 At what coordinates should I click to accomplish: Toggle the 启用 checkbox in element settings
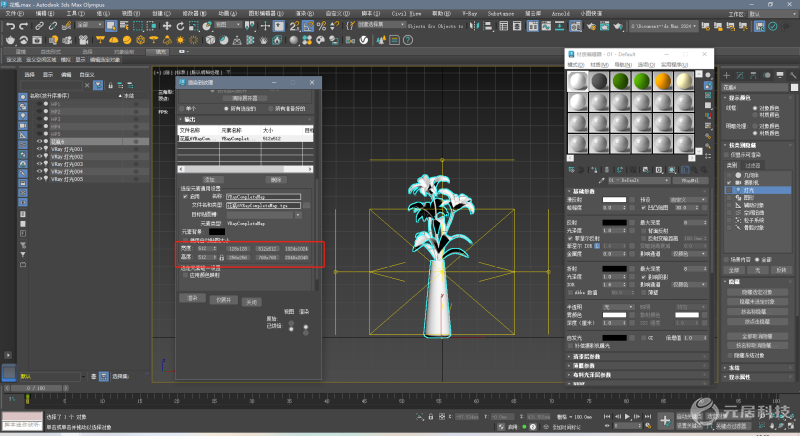[183, 197]
